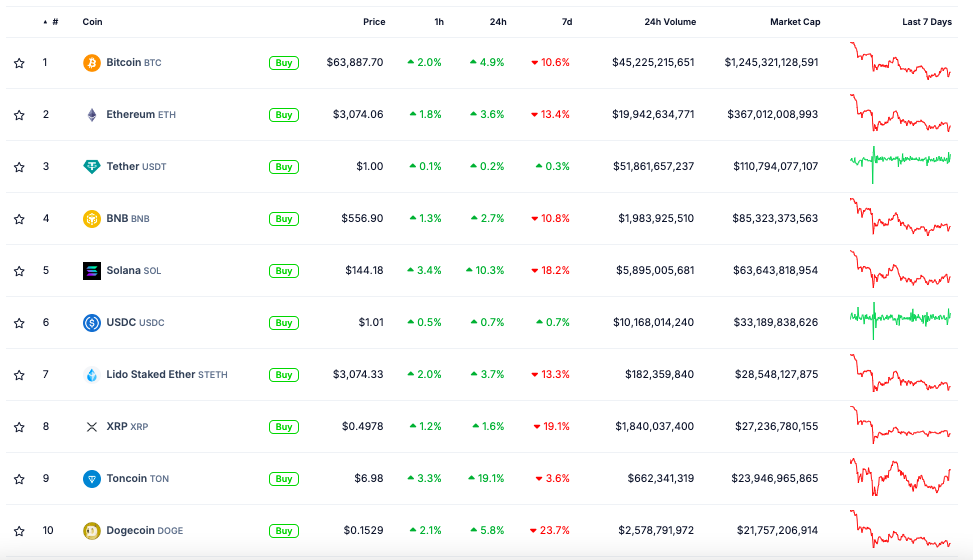Click the Toncoin logo icon
The image size is (973, 560).
(x=91, y=479)
